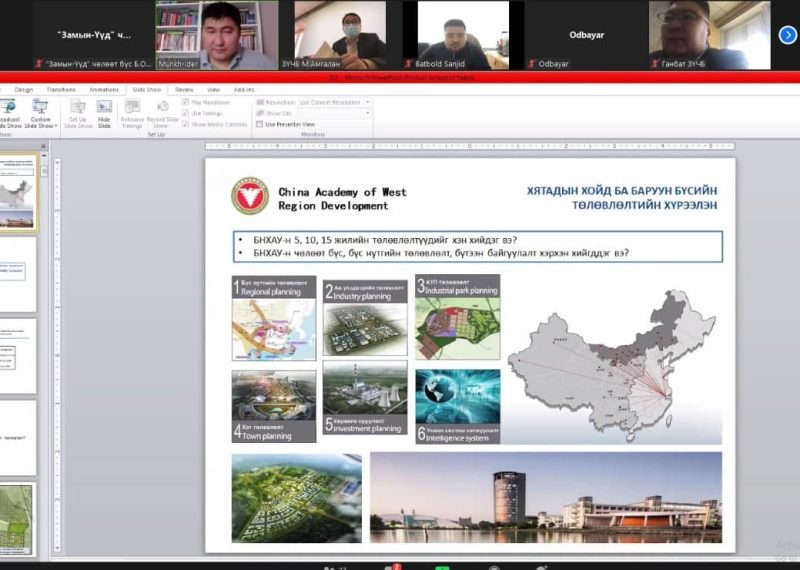Open the Design ribbon tab
Viewport: 800px width, 570px height.
tap(23, 89)
